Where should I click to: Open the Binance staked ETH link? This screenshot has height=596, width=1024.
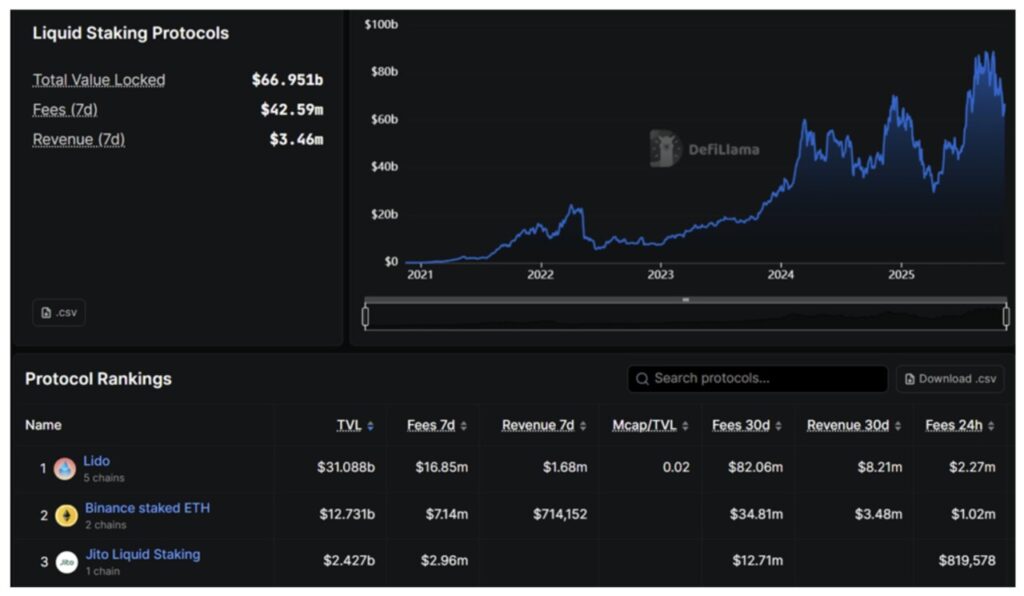pyautogui.click(x=147, y=508)
